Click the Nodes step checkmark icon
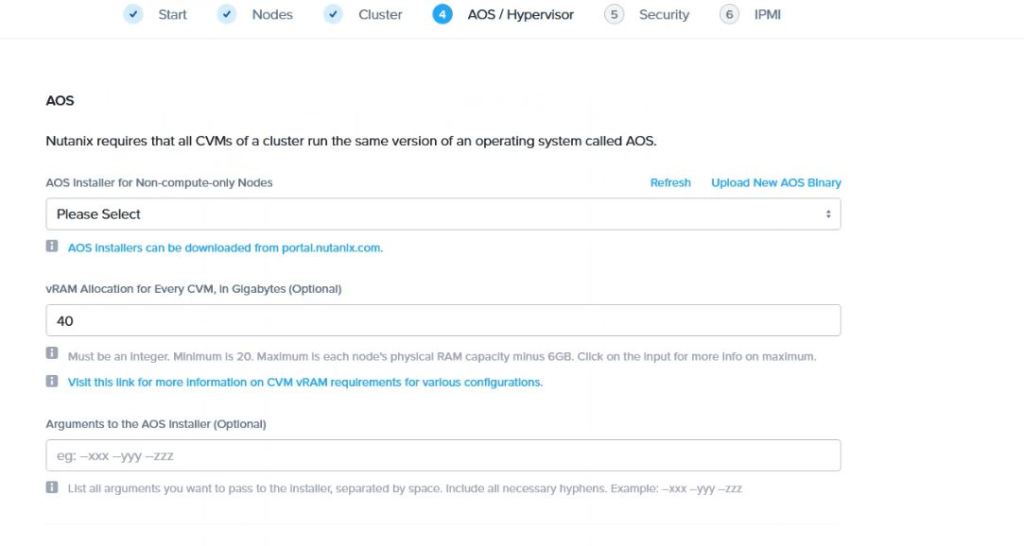This screenshot has width=1024, height=546. (x=227, y=15)
